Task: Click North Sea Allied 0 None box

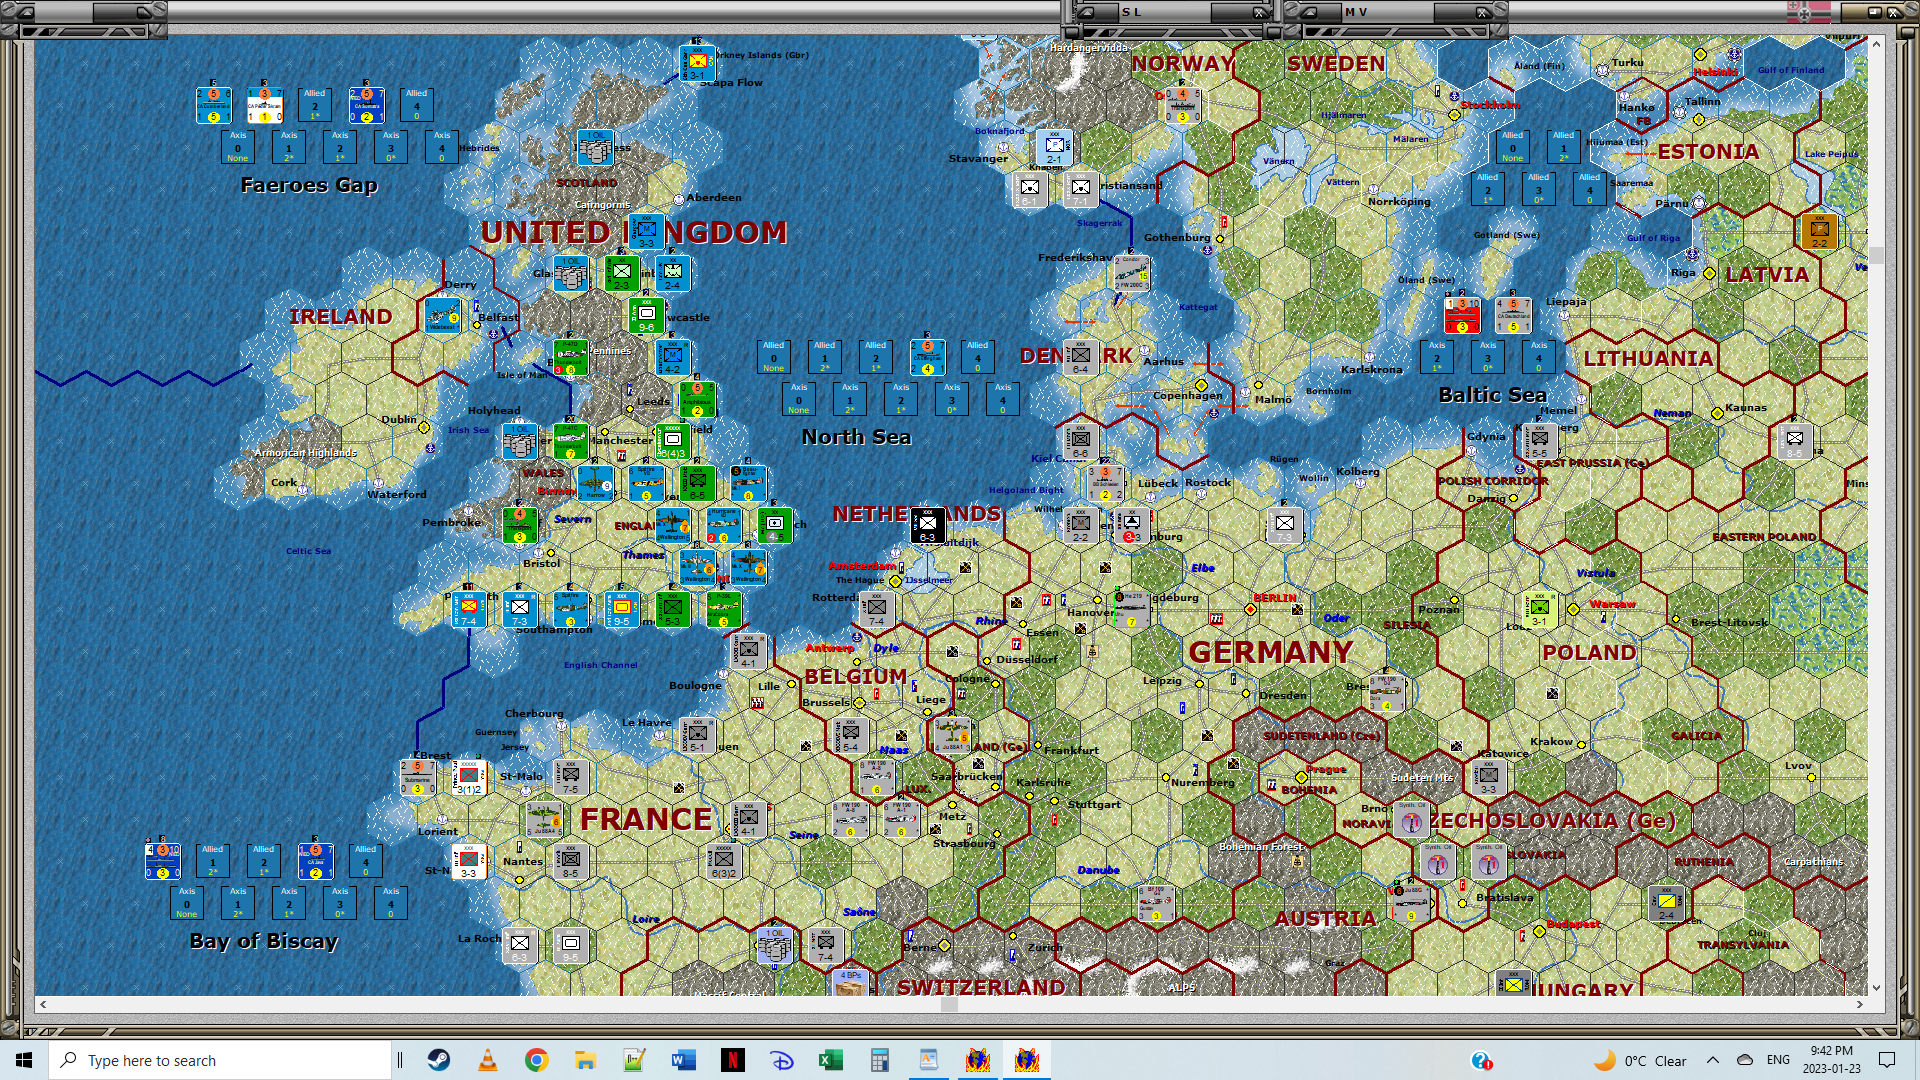Action: point(774,357)
